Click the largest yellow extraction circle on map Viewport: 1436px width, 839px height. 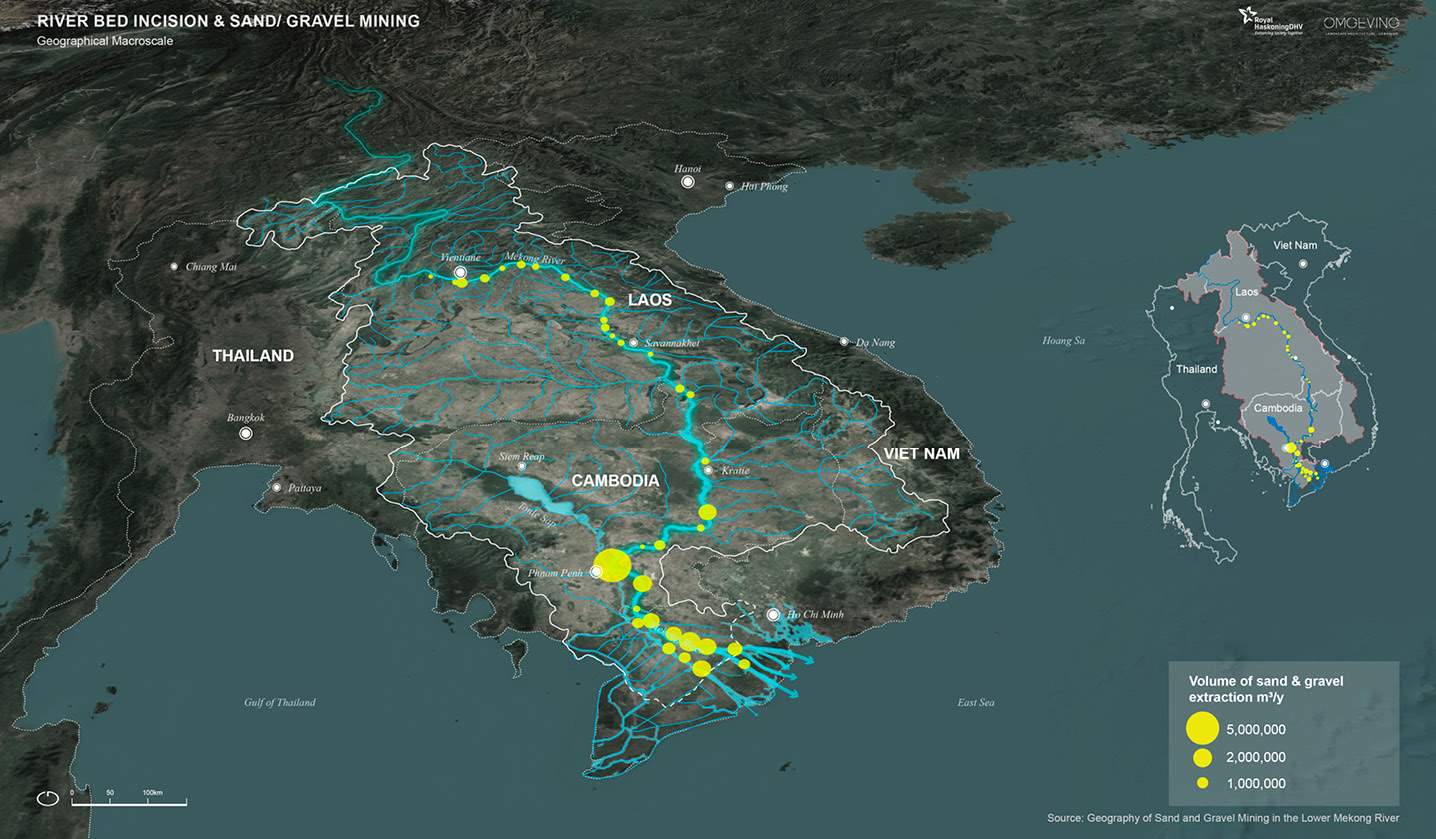coord(612,565)
